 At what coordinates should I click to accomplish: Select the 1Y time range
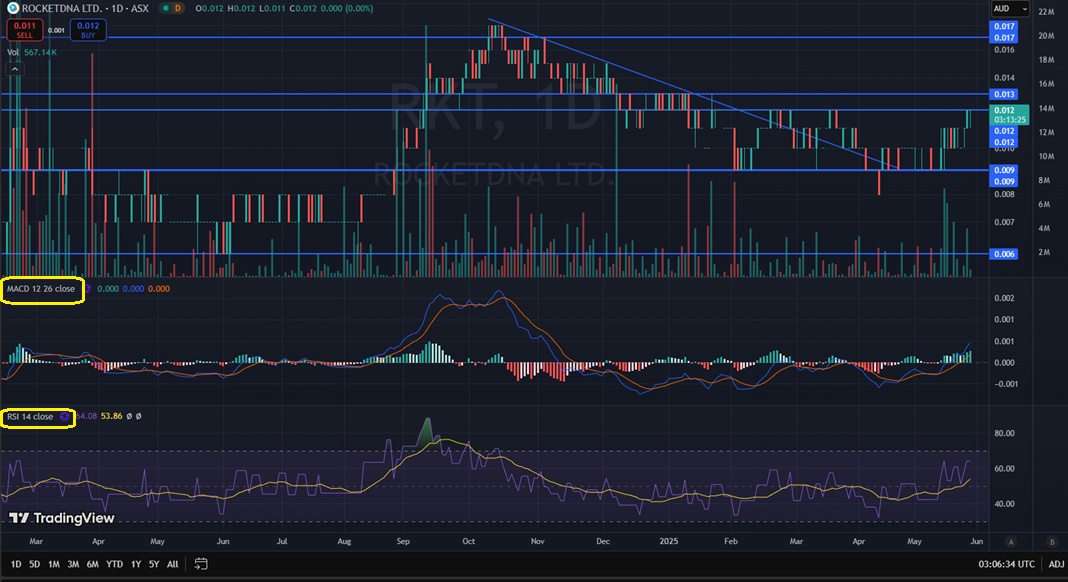coord(136,564)
